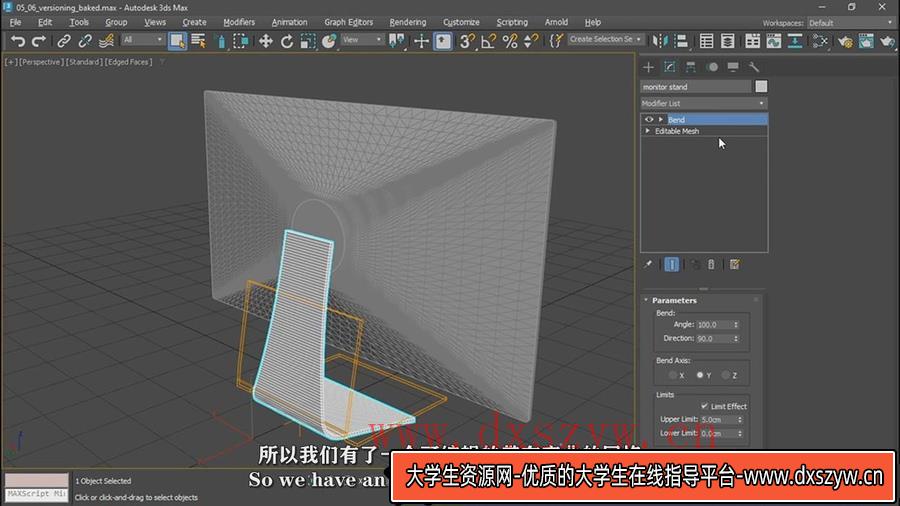Expand the Bend modifier sub-objects

pyautogui.click(x=661, y=119)
